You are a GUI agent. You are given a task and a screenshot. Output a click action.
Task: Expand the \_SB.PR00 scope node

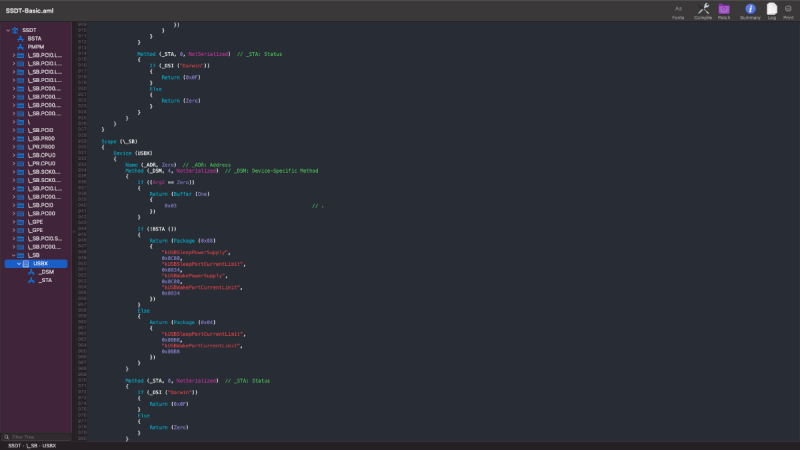pyautogui.click(x=14, y=138)
